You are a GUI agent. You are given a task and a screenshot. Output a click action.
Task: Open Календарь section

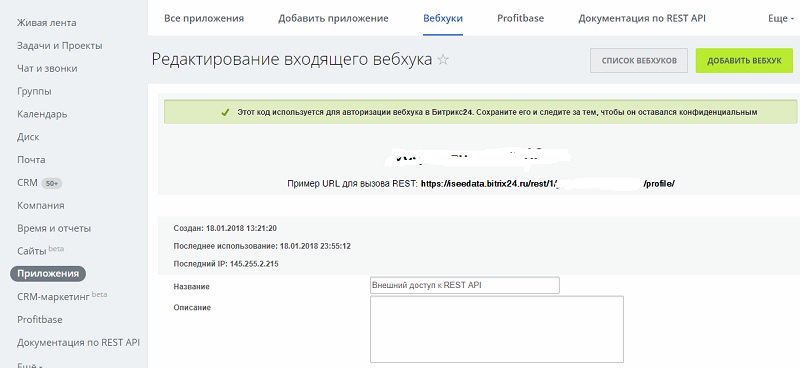(42, 114)
